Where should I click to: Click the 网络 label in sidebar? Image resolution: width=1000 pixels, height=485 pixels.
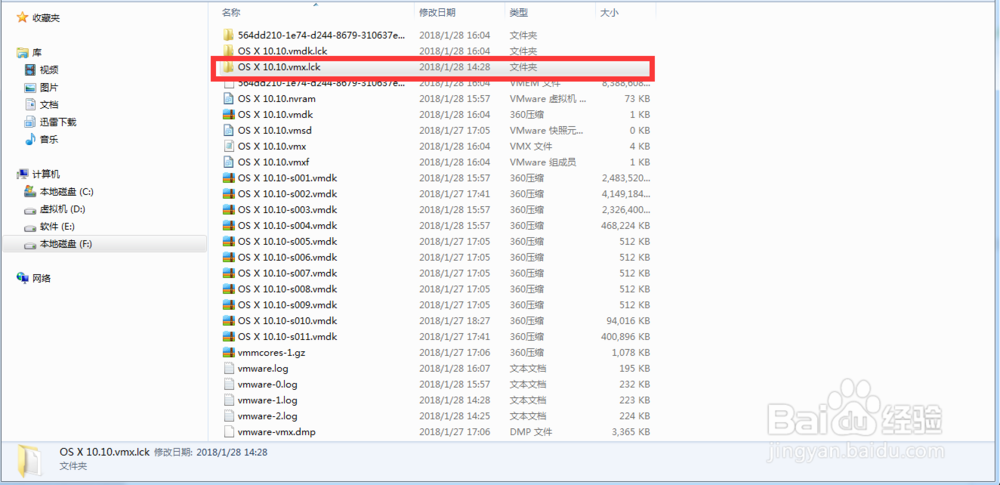click(x=41, y=278)
